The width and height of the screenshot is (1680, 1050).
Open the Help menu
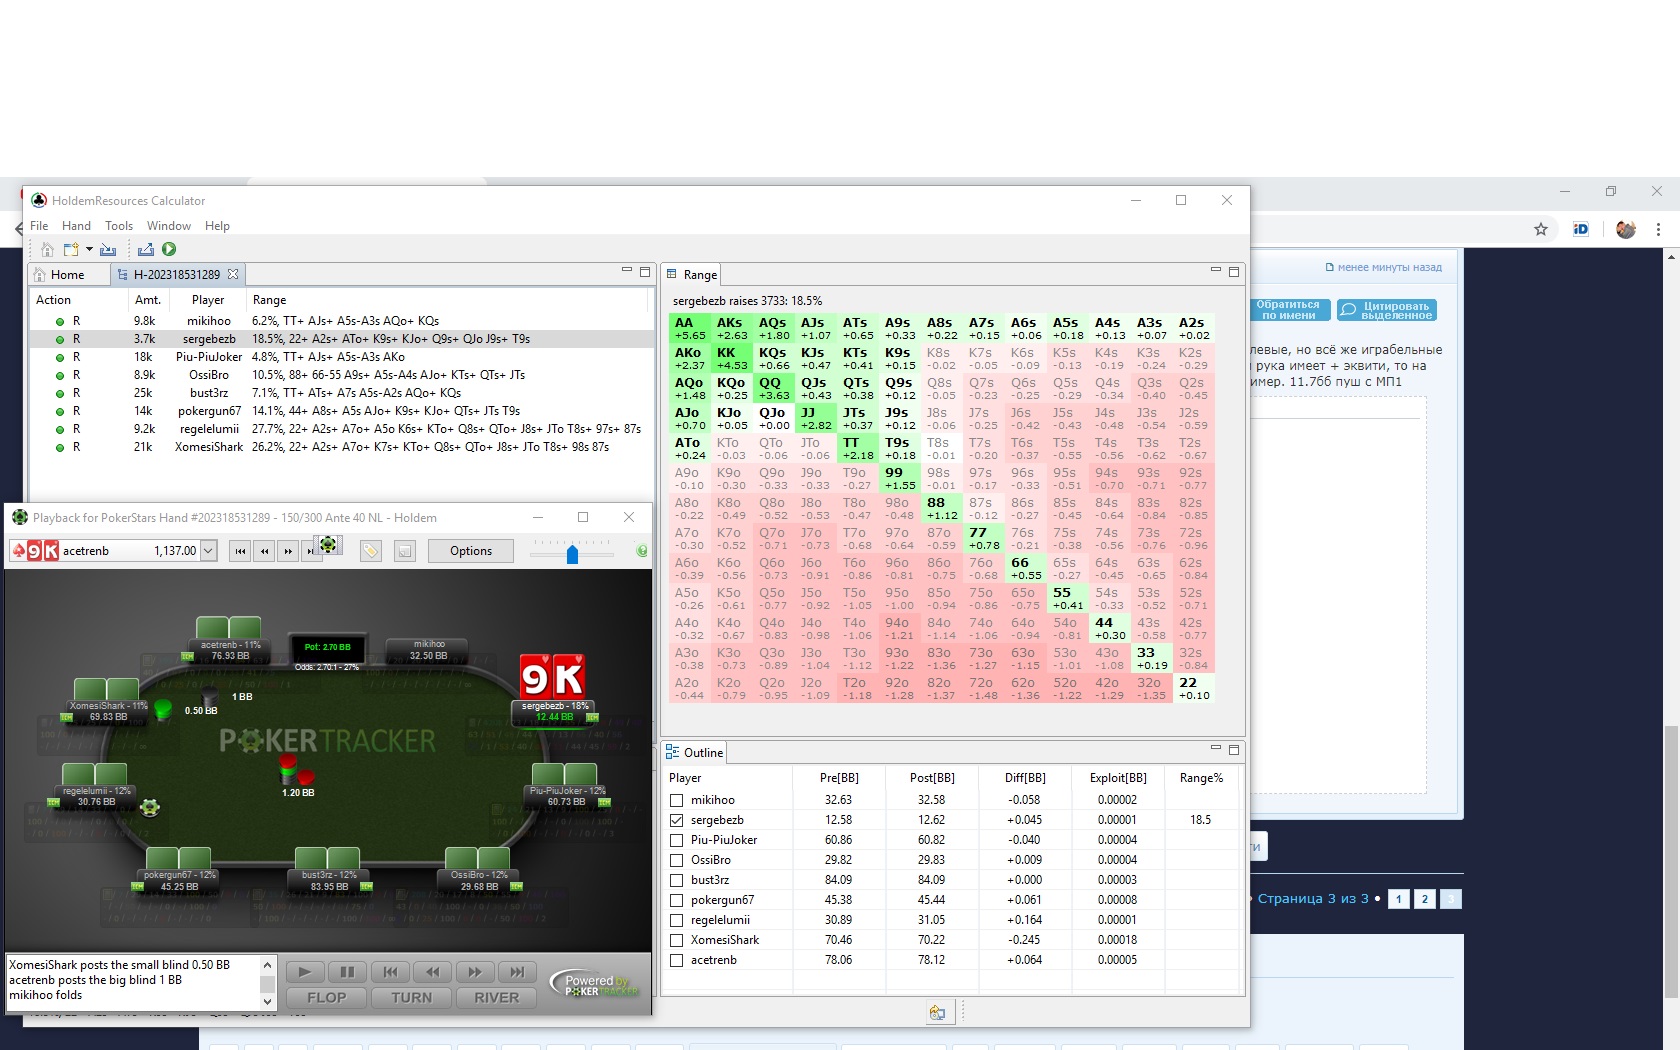point(217,226)
